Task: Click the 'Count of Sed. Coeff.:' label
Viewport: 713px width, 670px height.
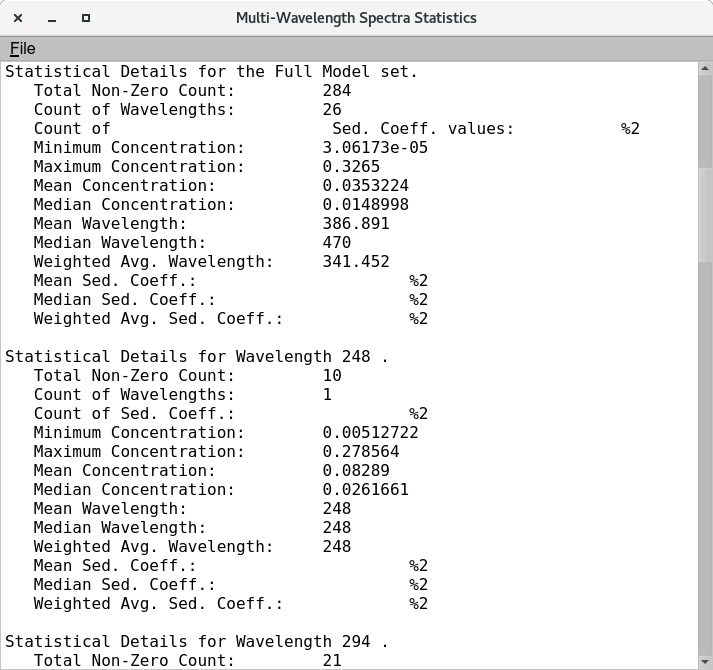Action: pos(134,413)
